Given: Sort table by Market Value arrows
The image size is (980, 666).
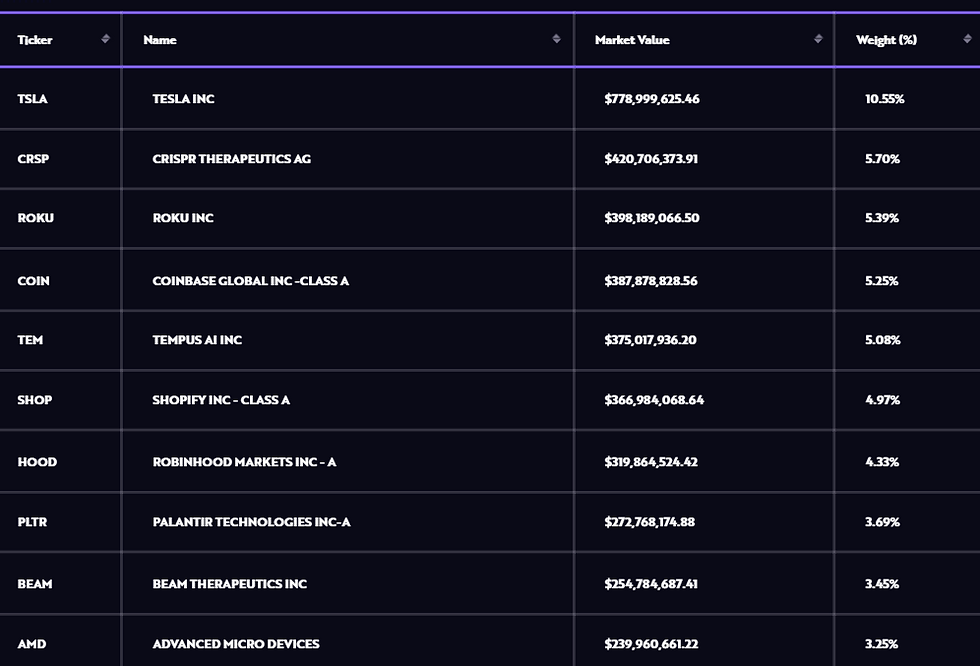Looking at the screenshot, I should [x=818, y=39].
